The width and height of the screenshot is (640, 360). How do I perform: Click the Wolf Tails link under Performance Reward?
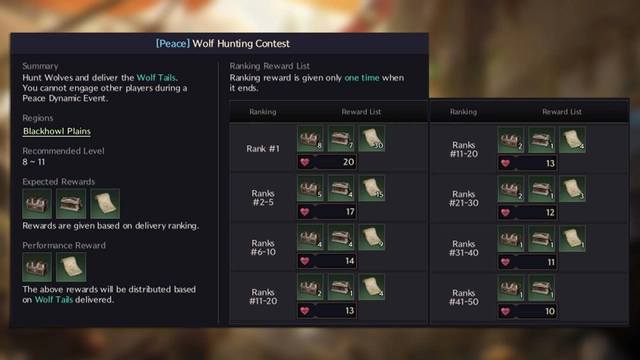[54, 300]
